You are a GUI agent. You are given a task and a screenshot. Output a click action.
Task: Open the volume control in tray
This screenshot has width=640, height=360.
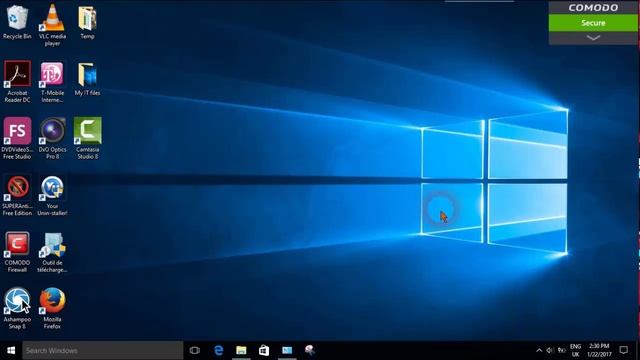pyautogui.click(x=550, y=350)
